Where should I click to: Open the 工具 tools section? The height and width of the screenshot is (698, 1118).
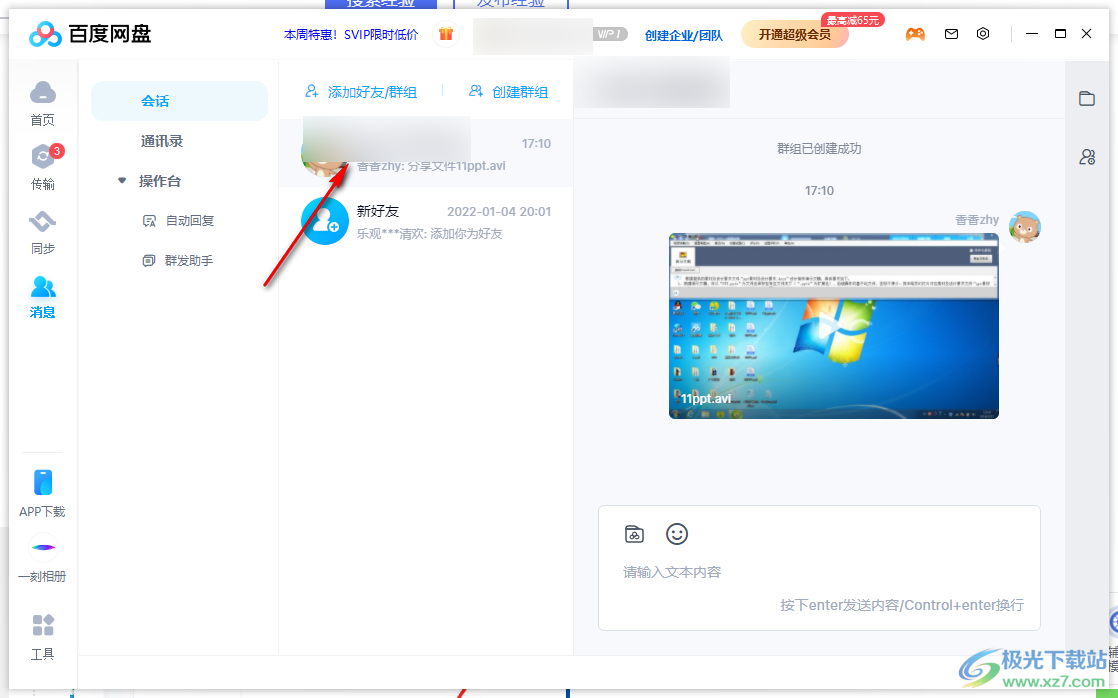(x=43, y=637)
